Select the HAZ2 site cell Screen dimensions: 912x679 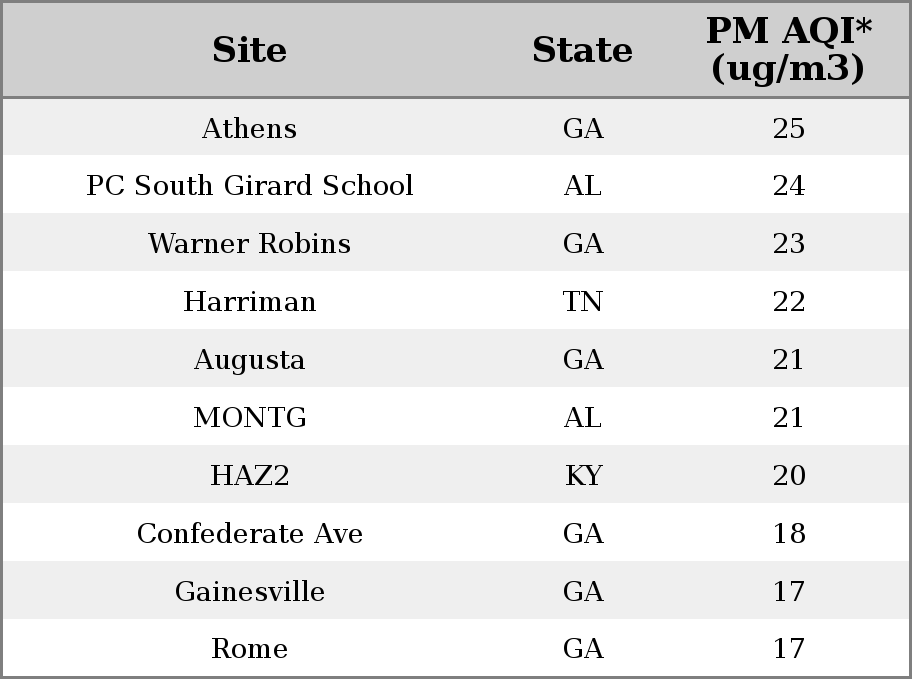250,475
